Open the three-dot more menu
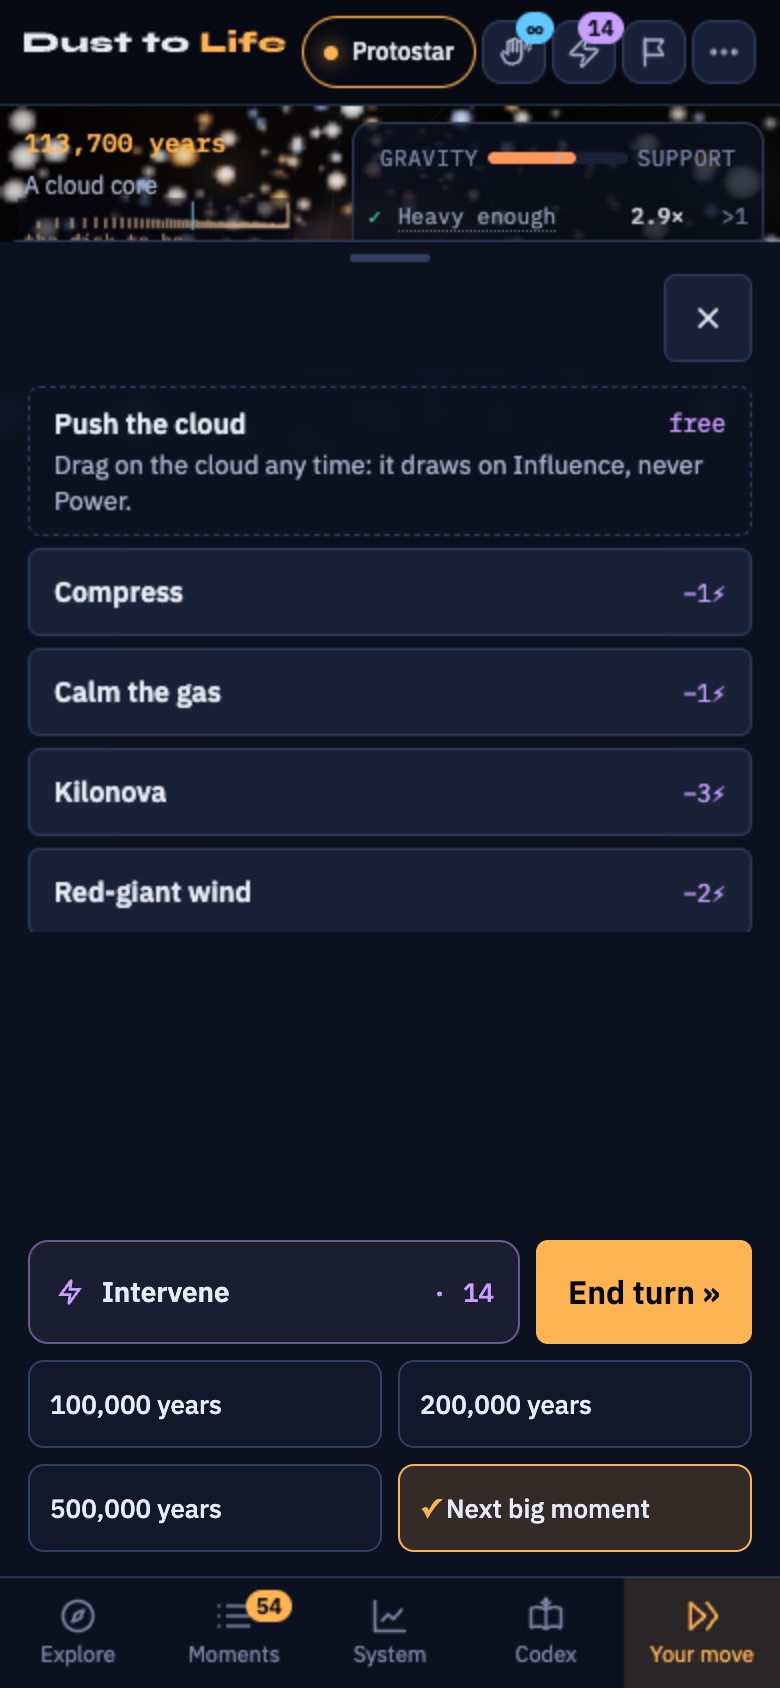The height and width of the screenshot is (1688, 780). coord(724,52)
